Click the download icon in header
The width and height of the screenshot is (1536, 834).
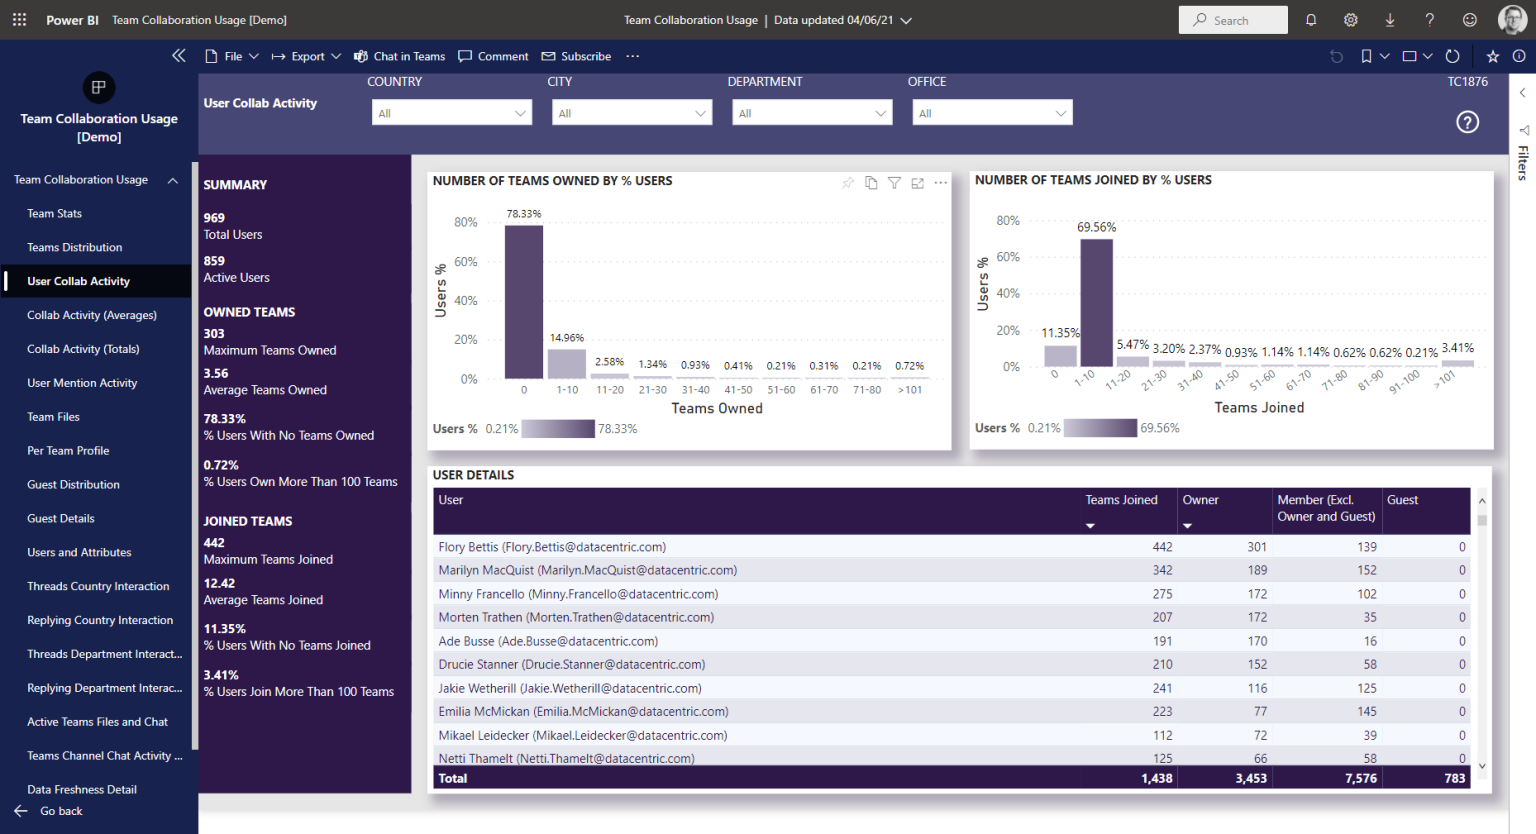point(1390,20)
